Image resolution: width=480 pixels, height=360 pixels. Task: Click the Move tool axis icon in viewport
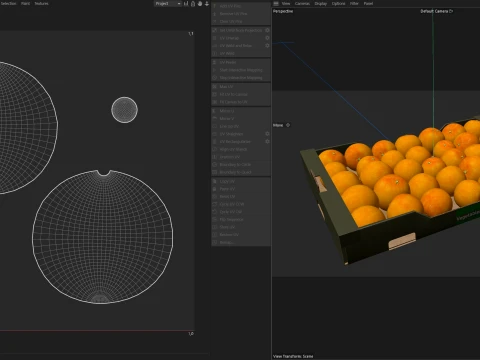pos(288,125)
